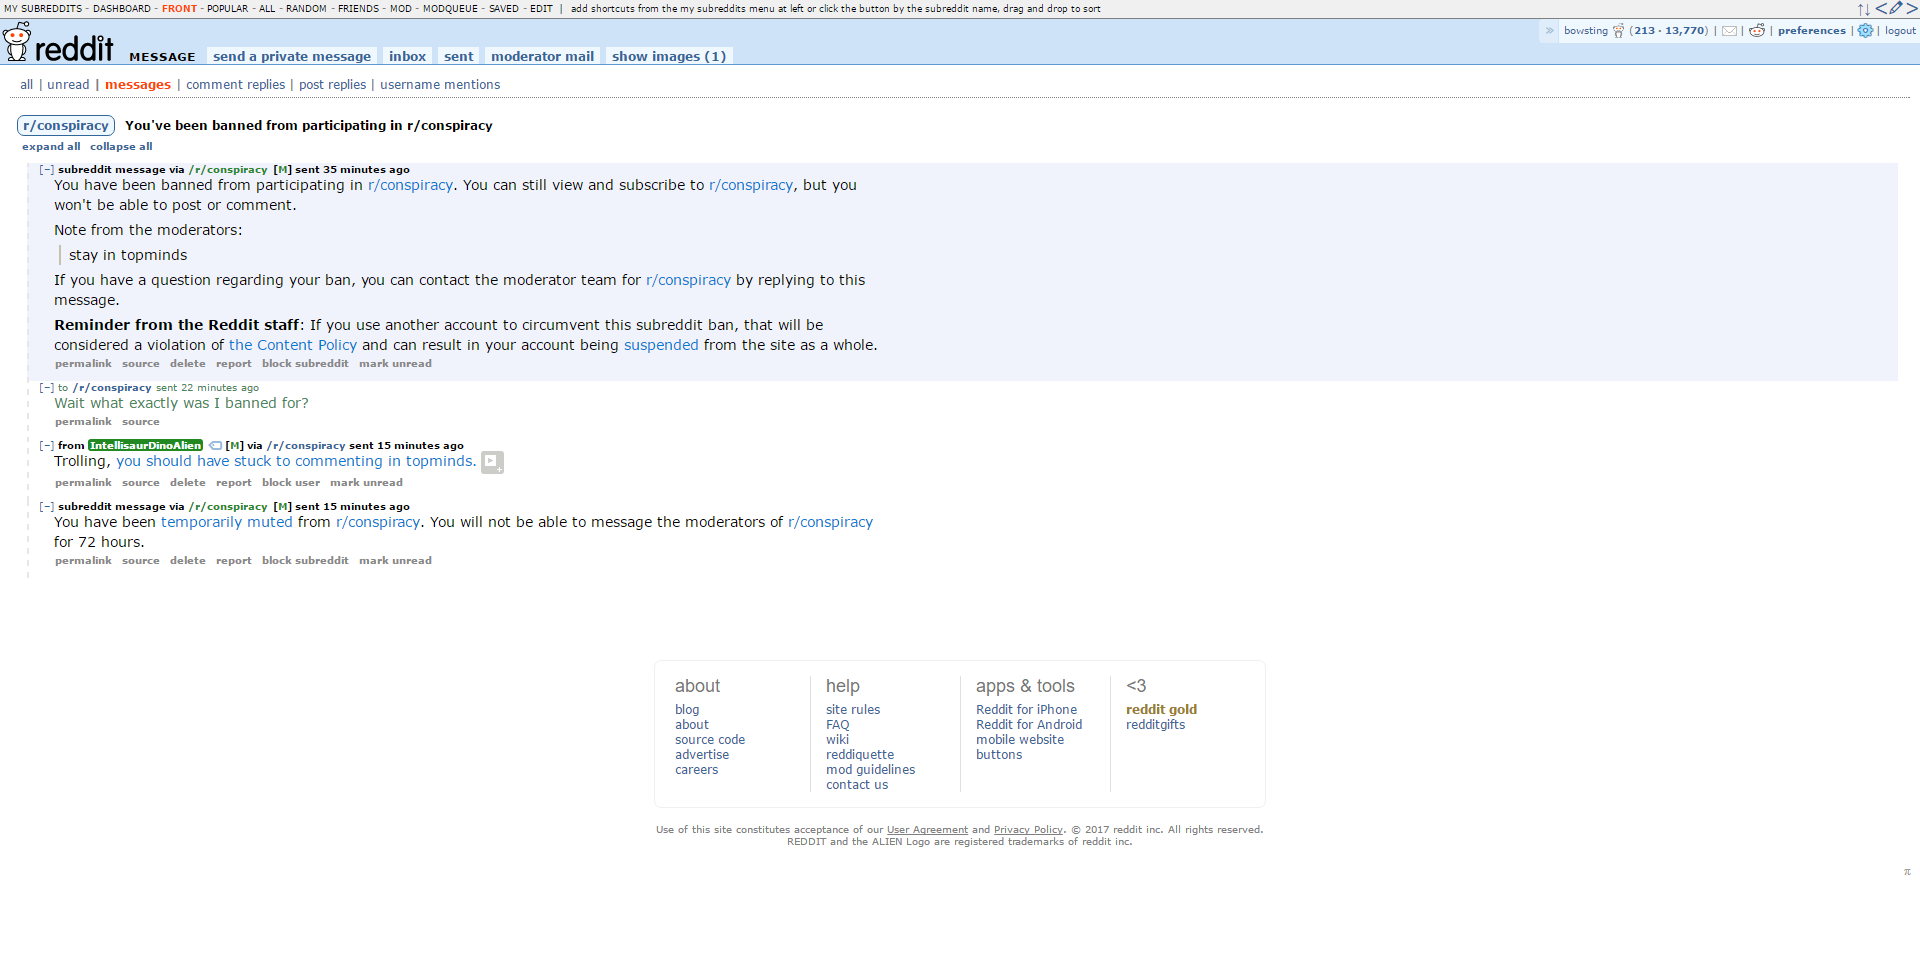Click permalink on the 22 minutes ago message
The image size is (1920, 974).
[x=83, y=422]
